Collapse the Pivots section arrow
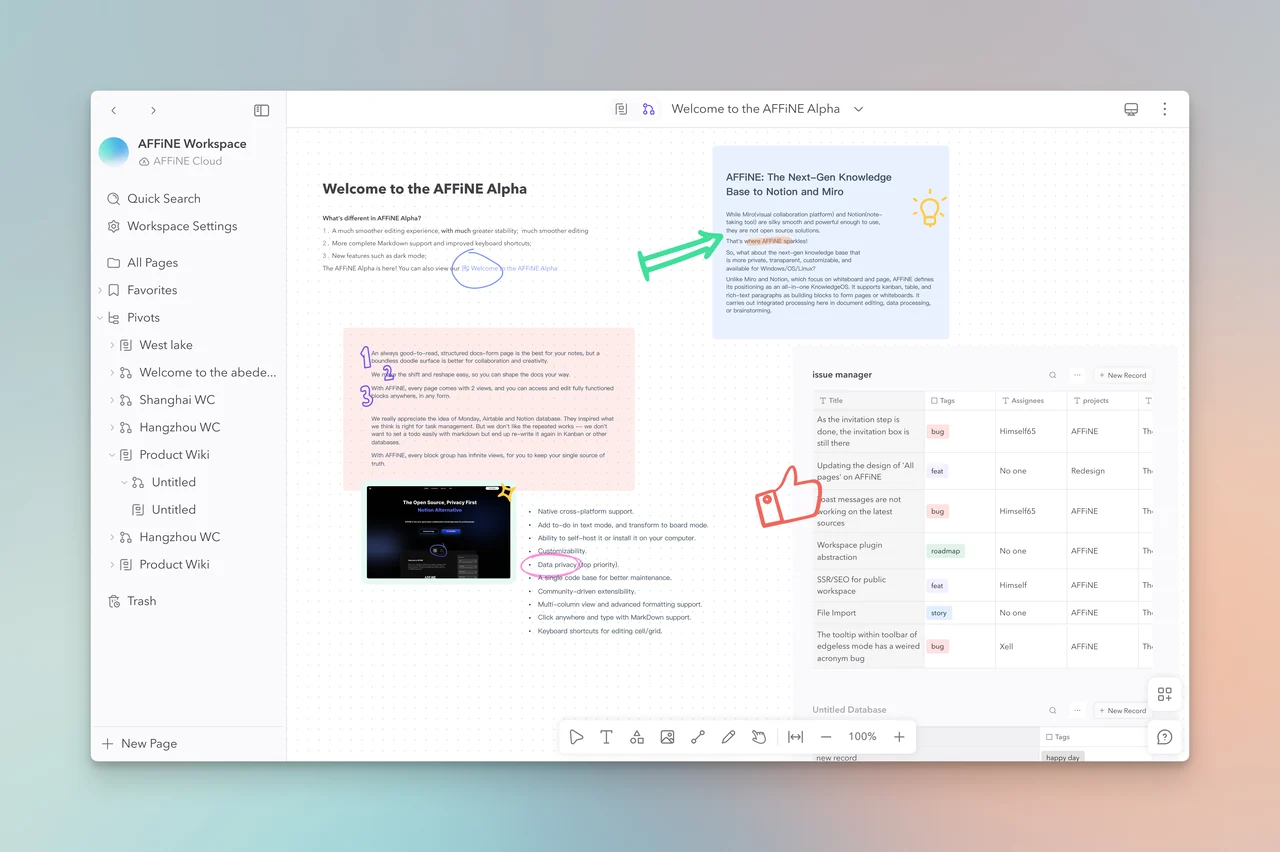Screen dimensions: 1280x852 pos(100,318)
